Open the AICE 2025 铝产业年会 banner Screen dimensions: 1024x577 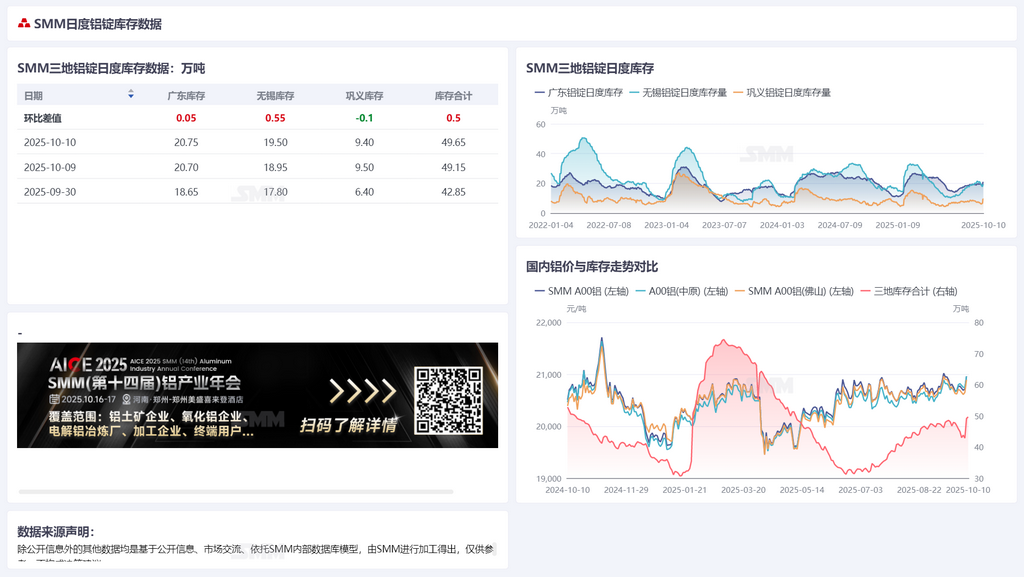(257, 395)
